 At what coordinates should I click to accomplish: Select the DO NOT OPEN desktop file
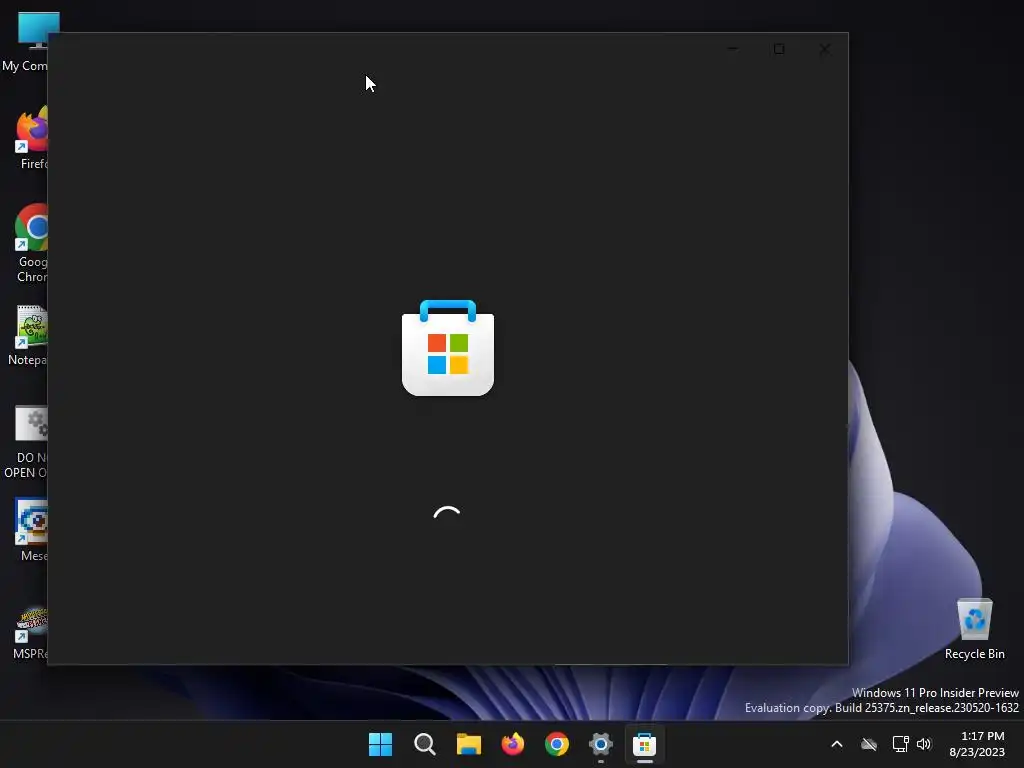[26, 442]
